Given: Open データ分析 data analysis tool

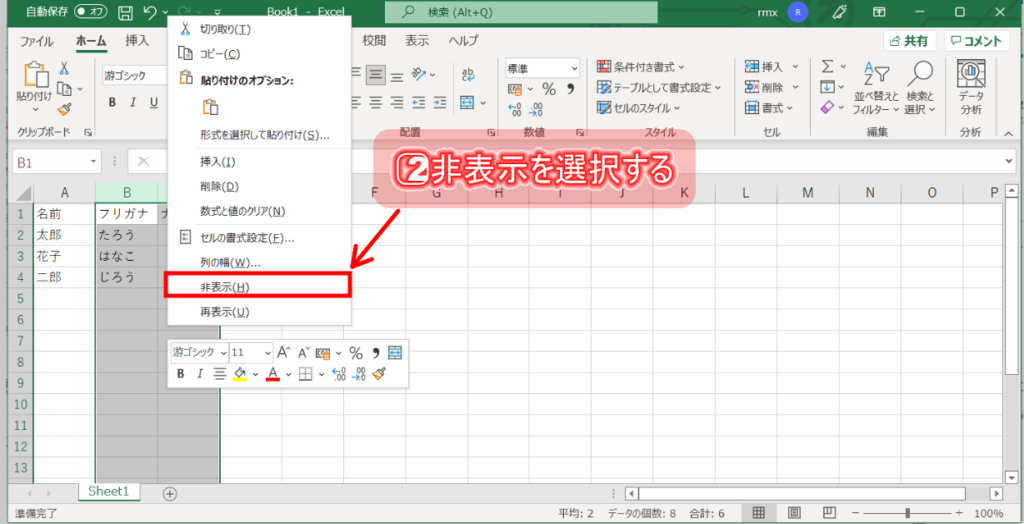Looking at the screenshot, I should click(970, 86).
